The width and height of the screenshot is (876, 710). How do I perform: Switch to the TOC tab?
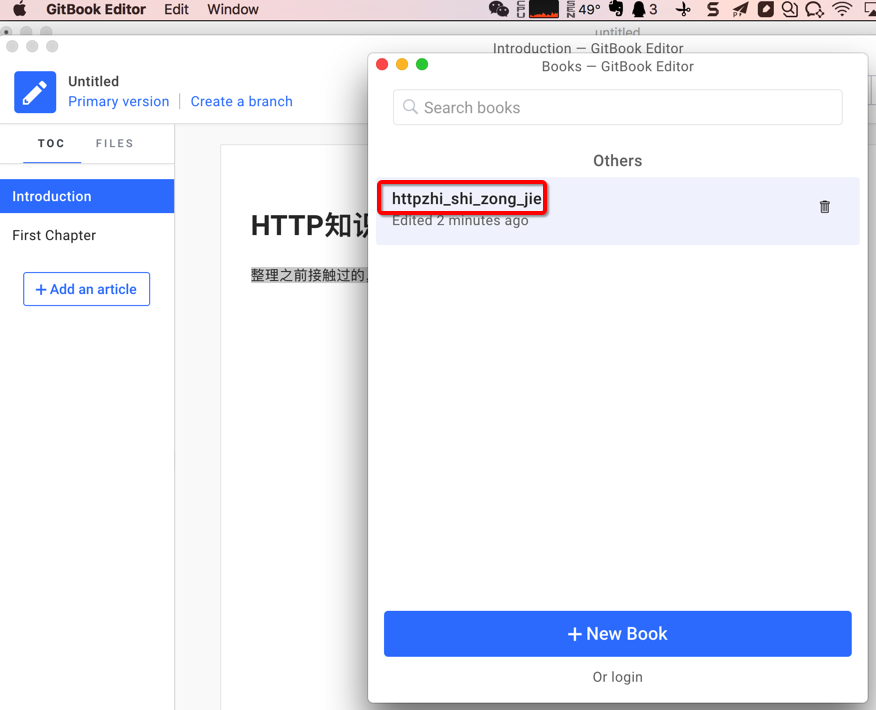(x=51, y=144)
